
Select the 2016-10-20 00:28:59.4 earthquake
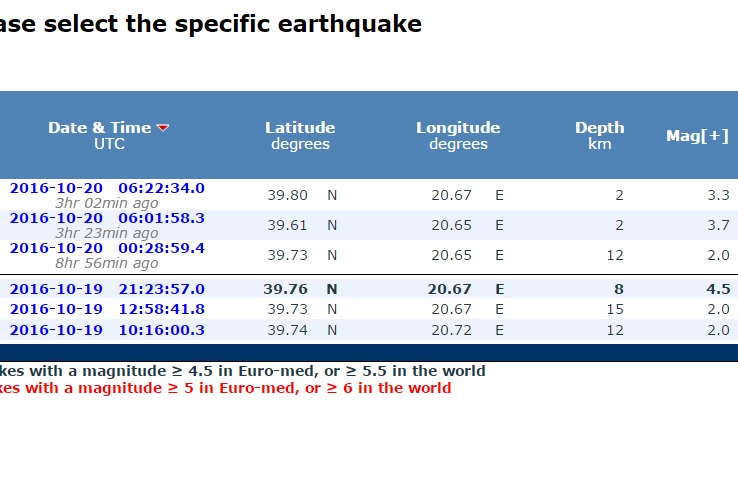click(x=107, y=248)
